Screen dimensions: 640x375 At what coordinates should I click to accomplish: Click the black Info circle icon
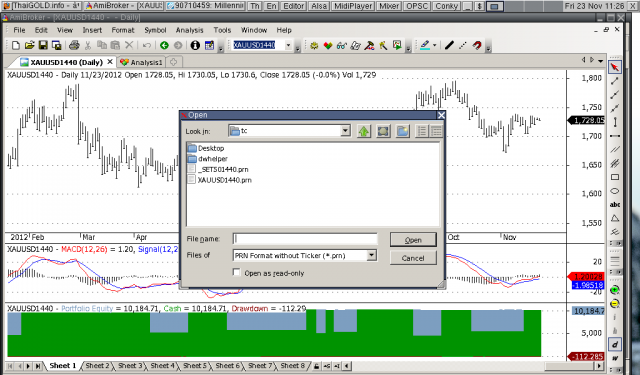tap(195, 45)
